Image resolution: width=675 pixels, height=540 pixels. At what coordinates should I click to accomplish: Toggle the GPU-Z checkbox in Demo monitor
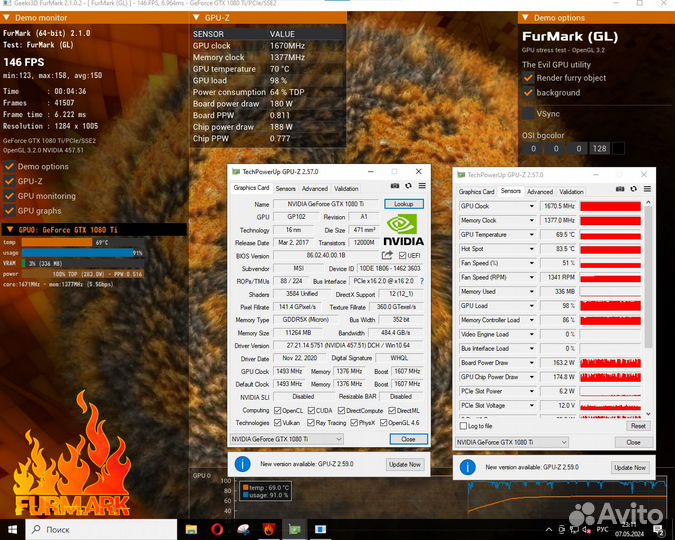9,181
